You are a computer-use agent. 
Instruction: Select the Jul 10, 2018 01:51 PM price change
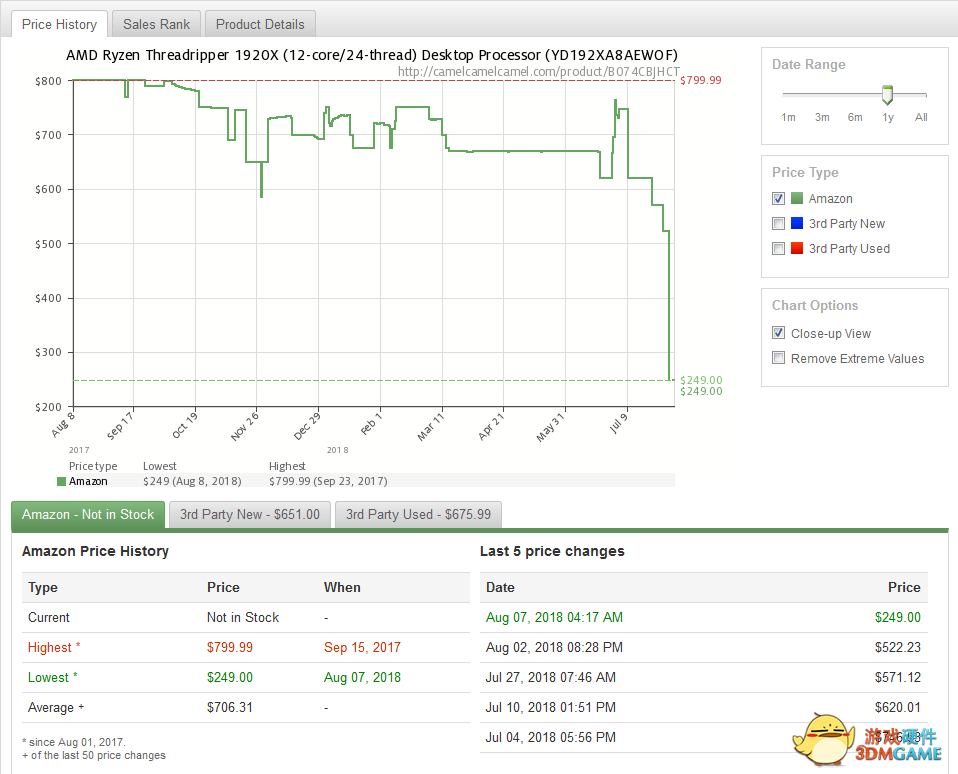[550, 707]
